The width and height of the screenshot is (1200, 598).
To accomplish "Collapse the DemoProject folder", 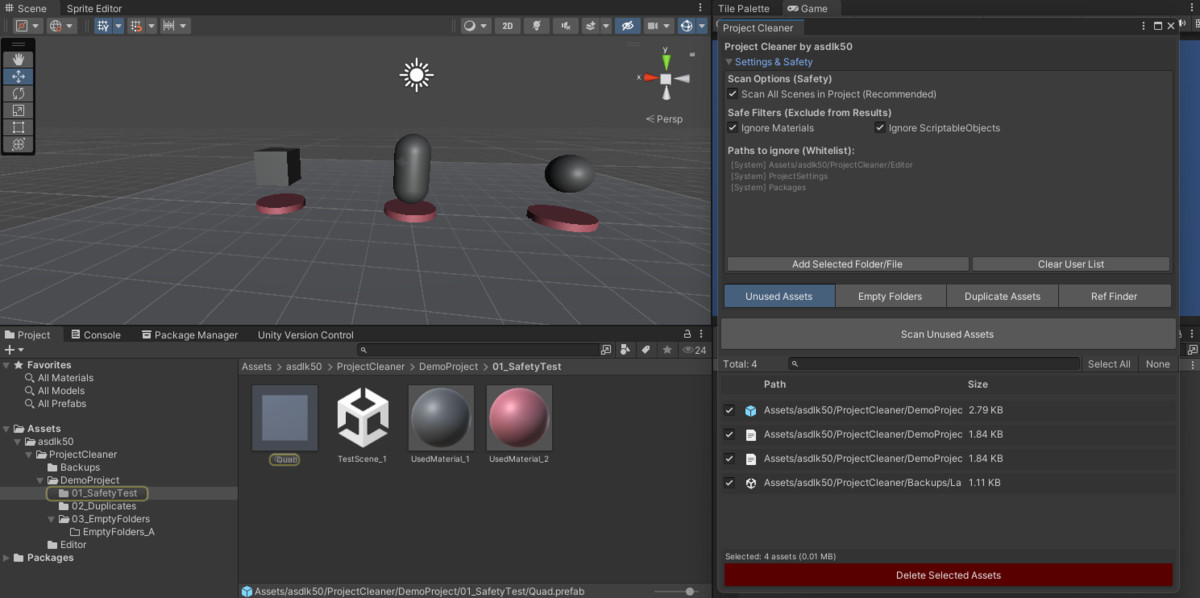I will point(42,480).
